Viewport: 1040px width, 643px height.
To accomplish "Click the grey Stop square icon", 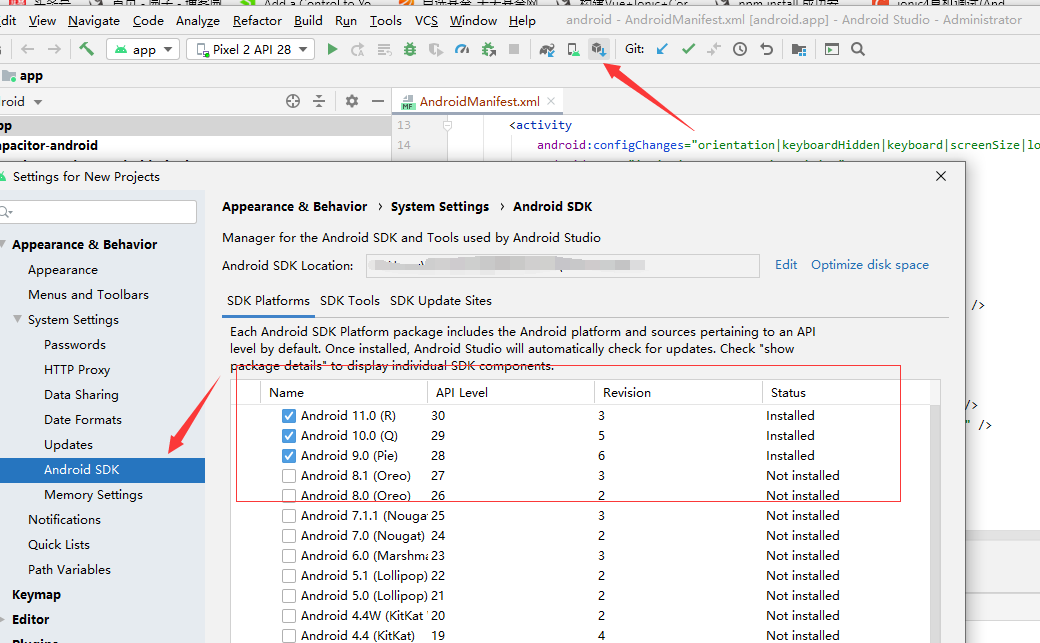I will pos(514,49).
